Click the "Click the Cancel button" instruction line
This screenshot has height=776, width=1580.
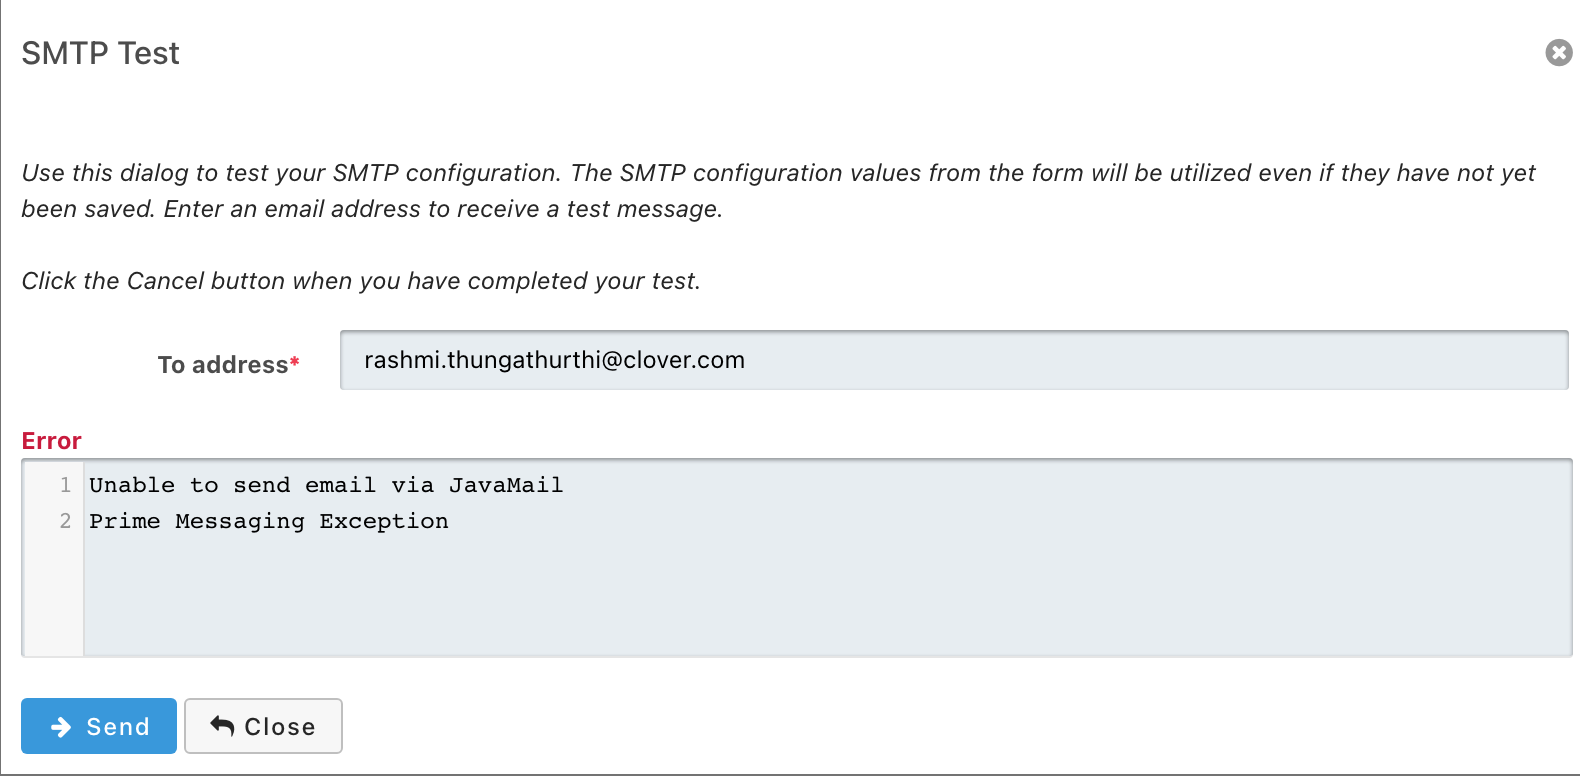click(x=361, y=281)
